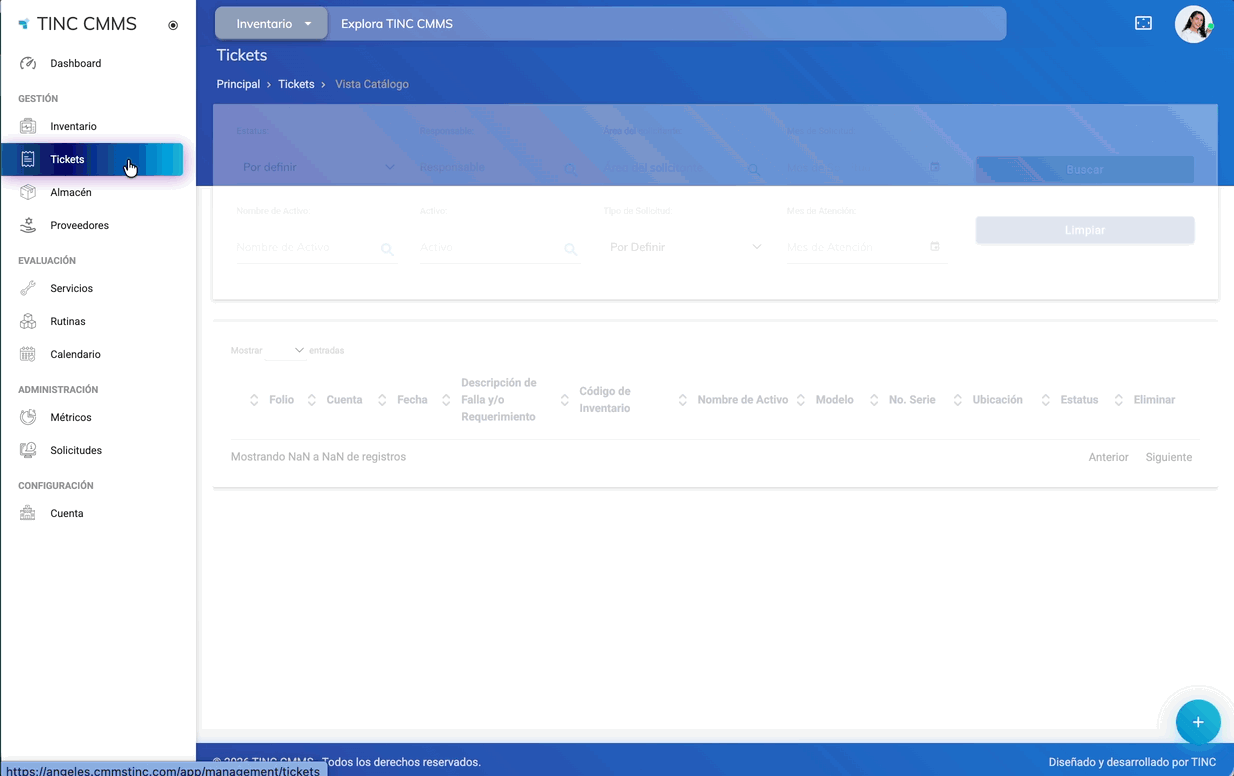1234x776 pixels.
Task: Expand Tipo de Solicitud 'Por Definir' dropdown
Action: (684, 247)
